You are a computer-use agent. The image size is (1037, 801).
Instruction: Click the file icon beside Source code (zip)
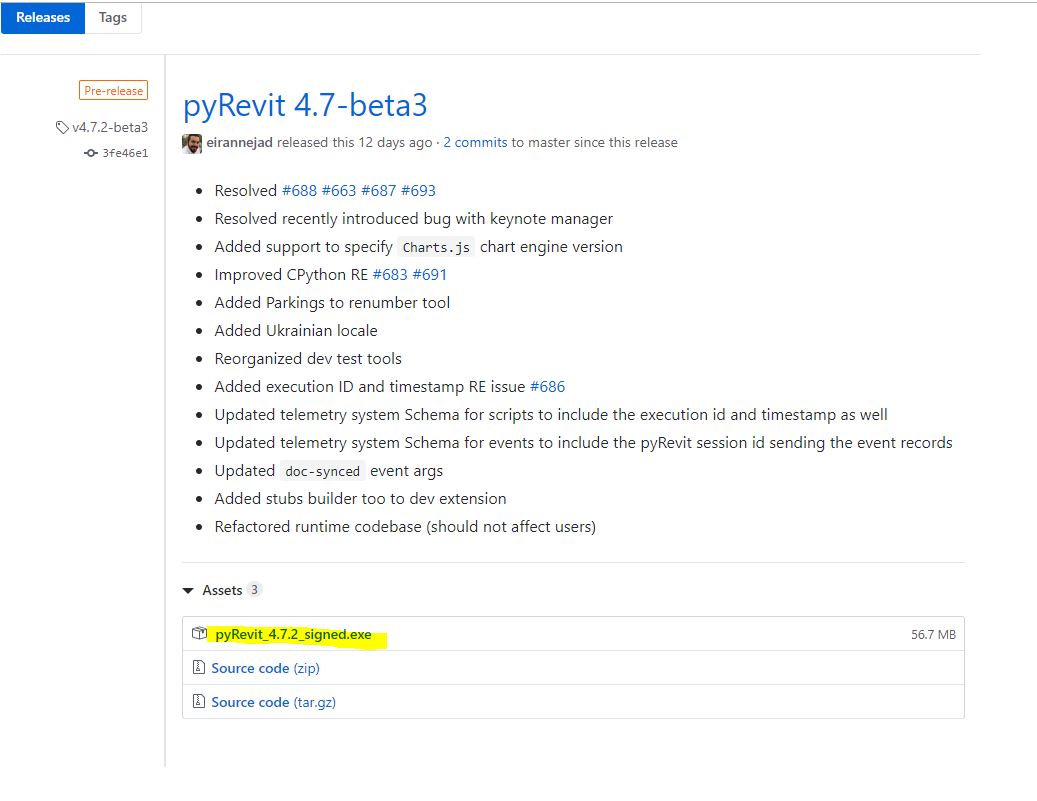pos(199,667)
